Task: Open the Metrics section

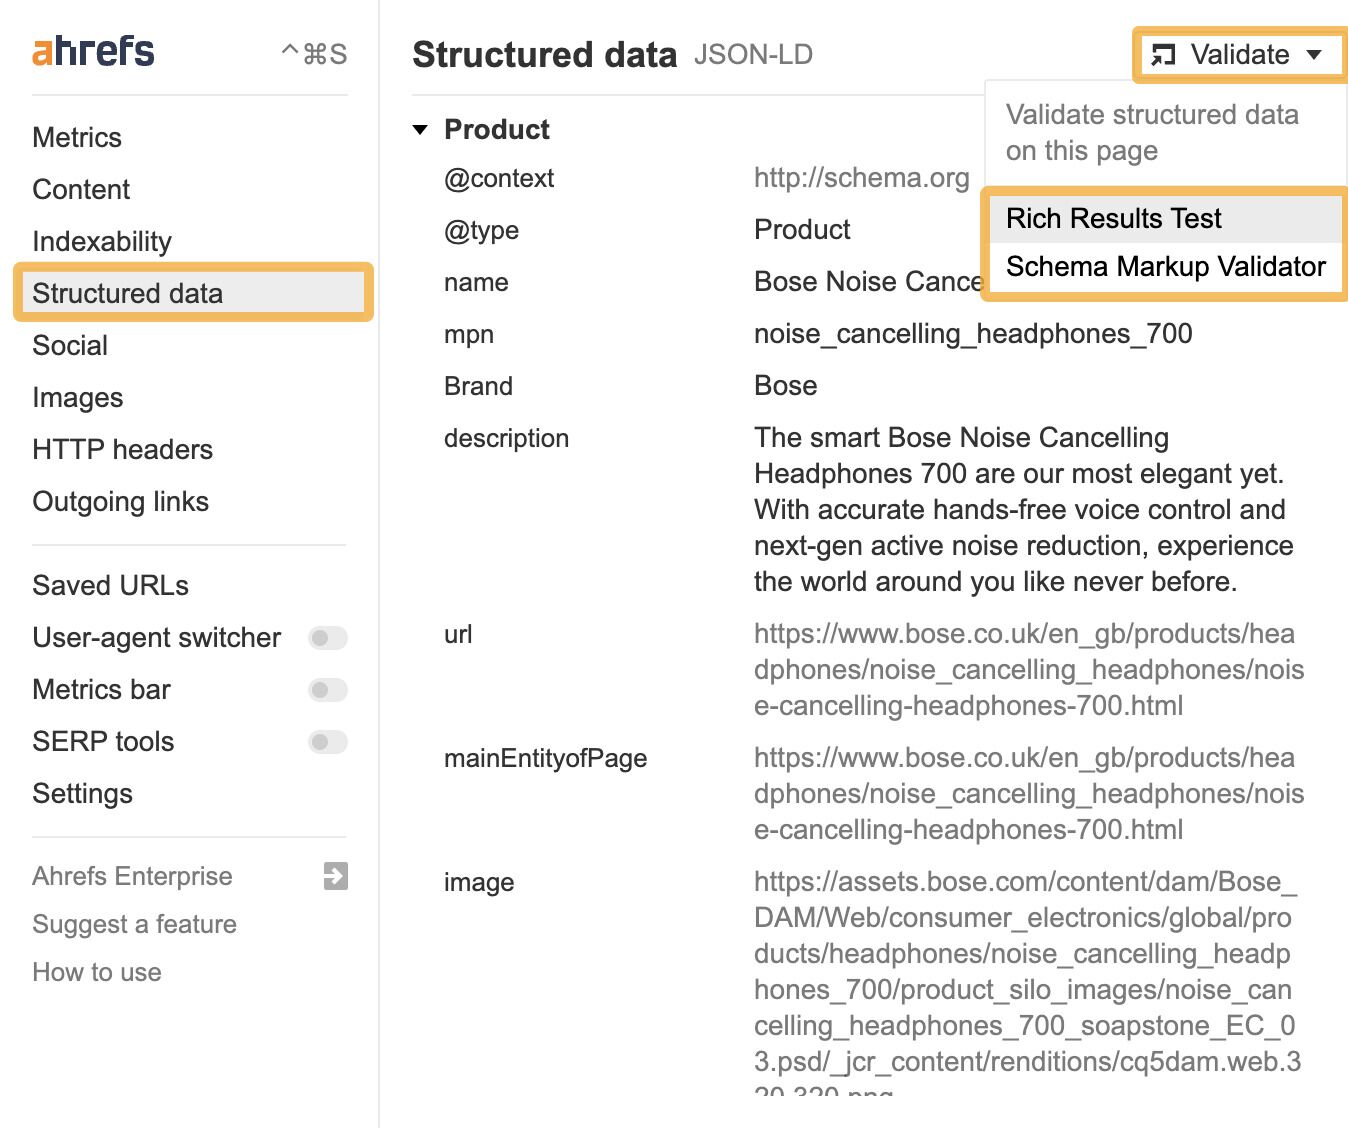Action: (x=77, y=137)
